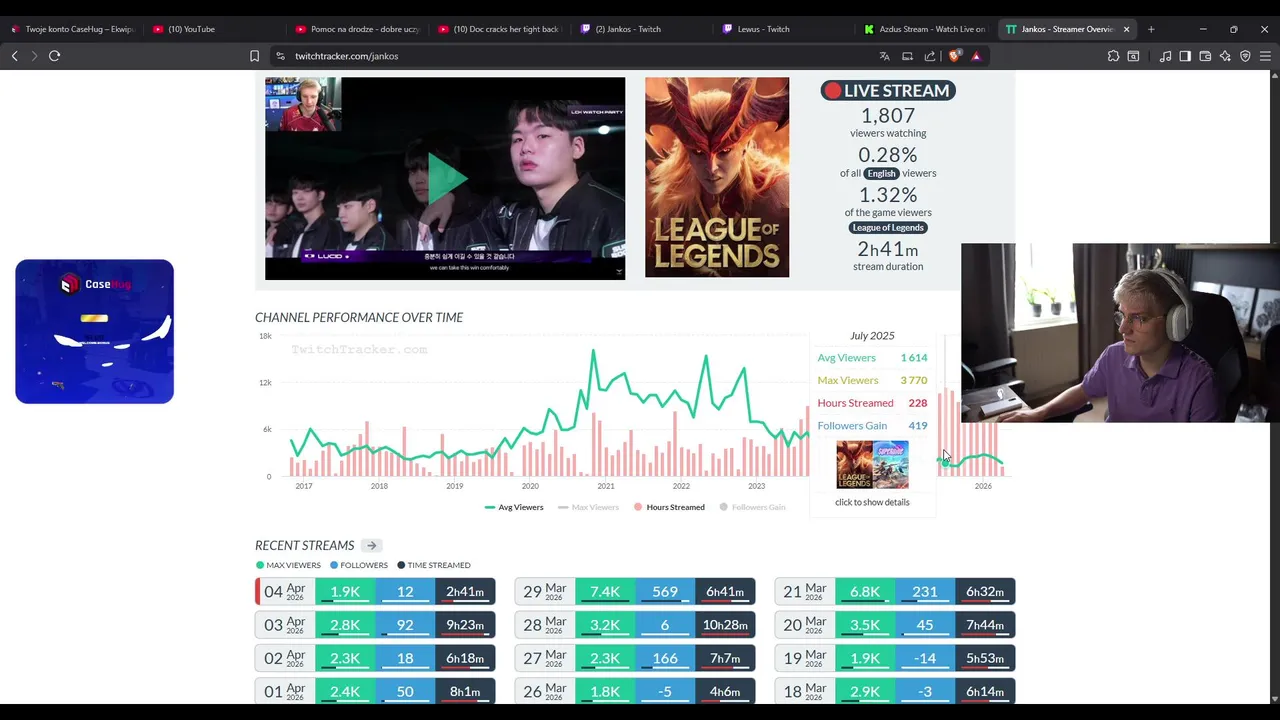Click the site info icon in address bar
1280x720 pixels.
[280, 56]
